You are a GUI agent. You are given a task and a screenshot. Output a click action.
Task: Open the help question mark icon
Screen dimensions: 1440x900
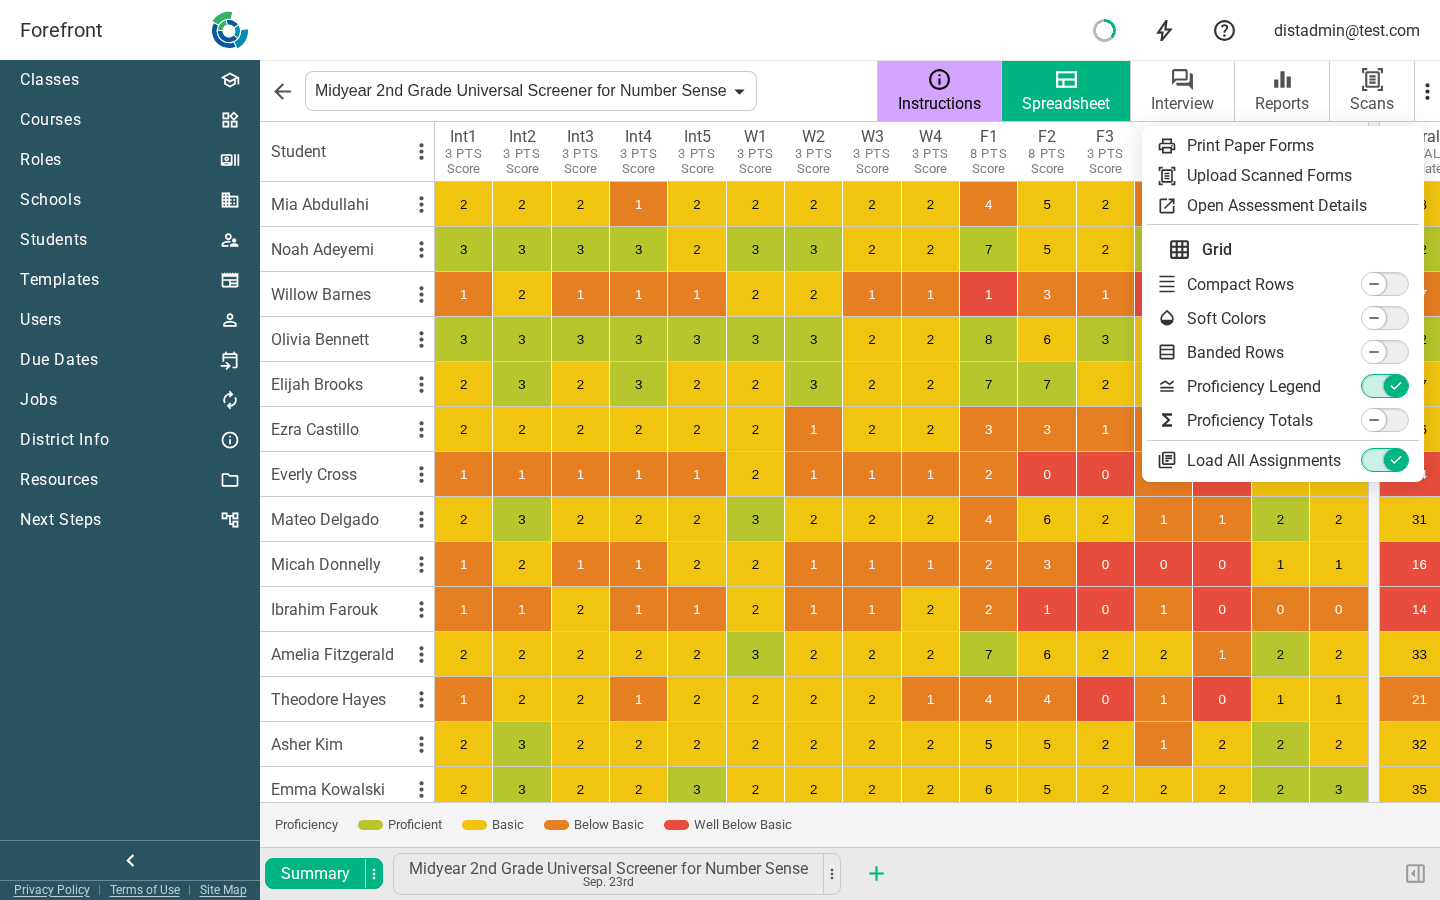tap(1224, 30)
